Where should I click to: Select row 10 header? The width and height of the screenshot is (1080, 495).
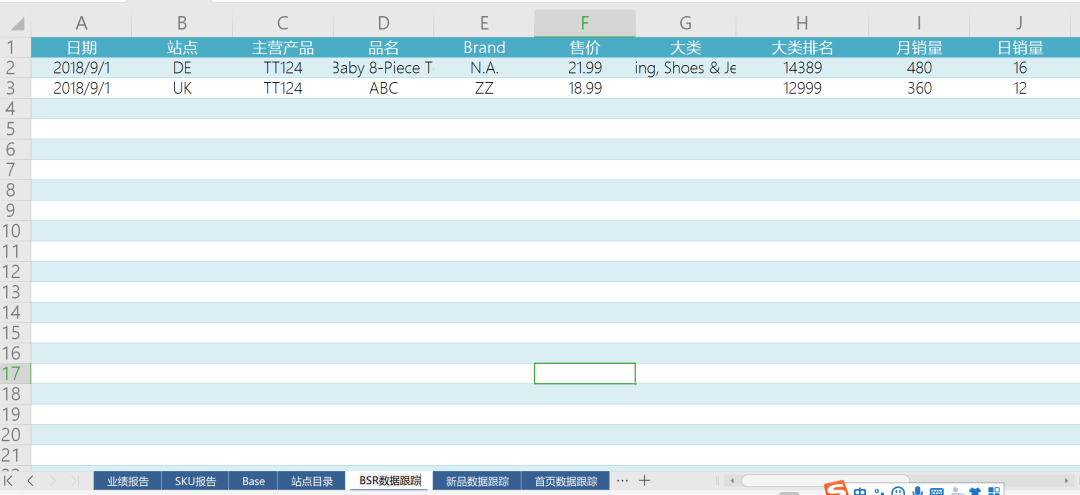coord(15,231)
